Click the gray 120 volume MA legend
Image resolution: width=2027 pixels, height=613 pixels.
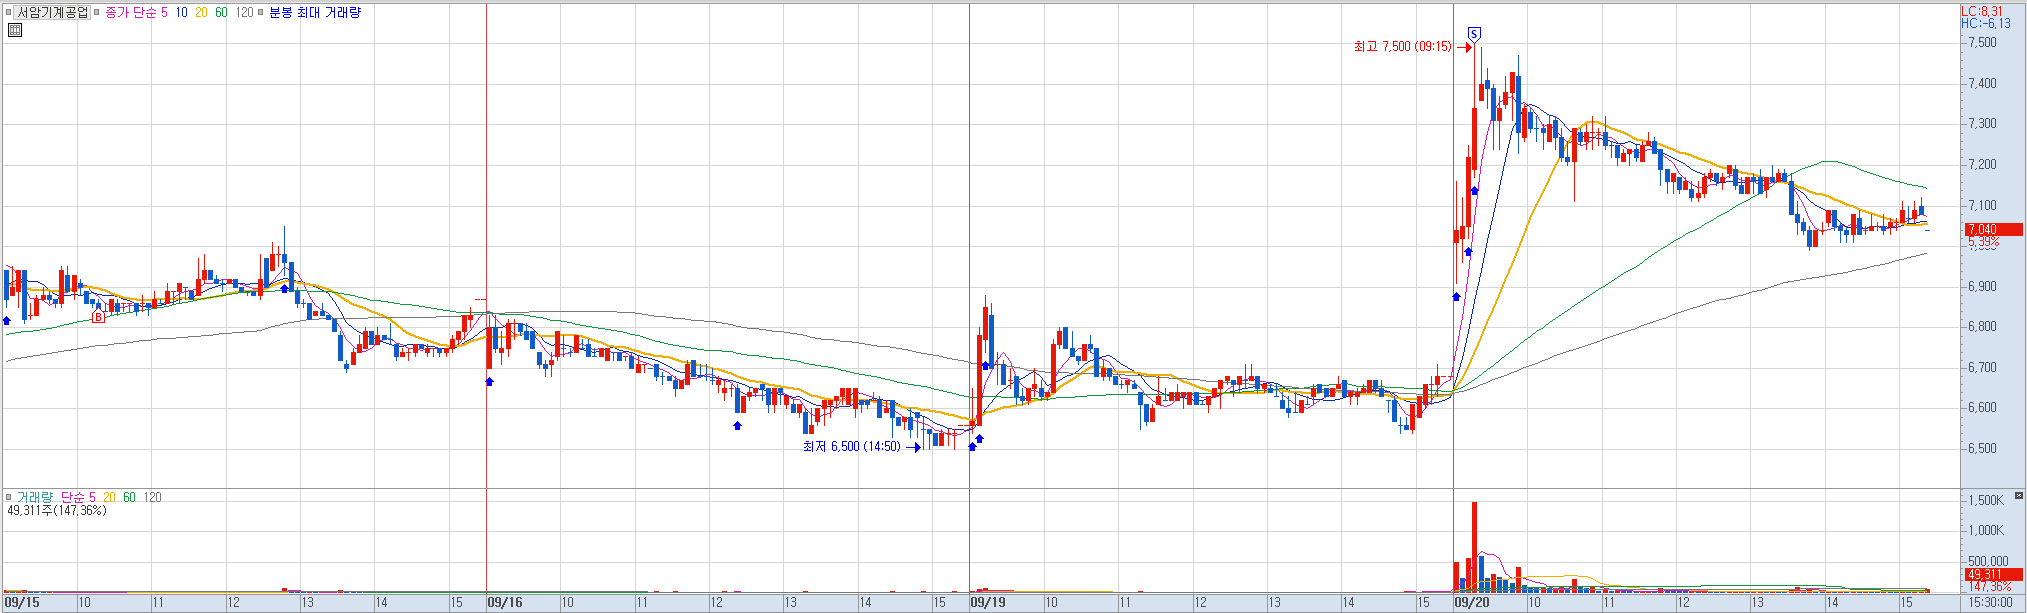(x=152, y=497)
